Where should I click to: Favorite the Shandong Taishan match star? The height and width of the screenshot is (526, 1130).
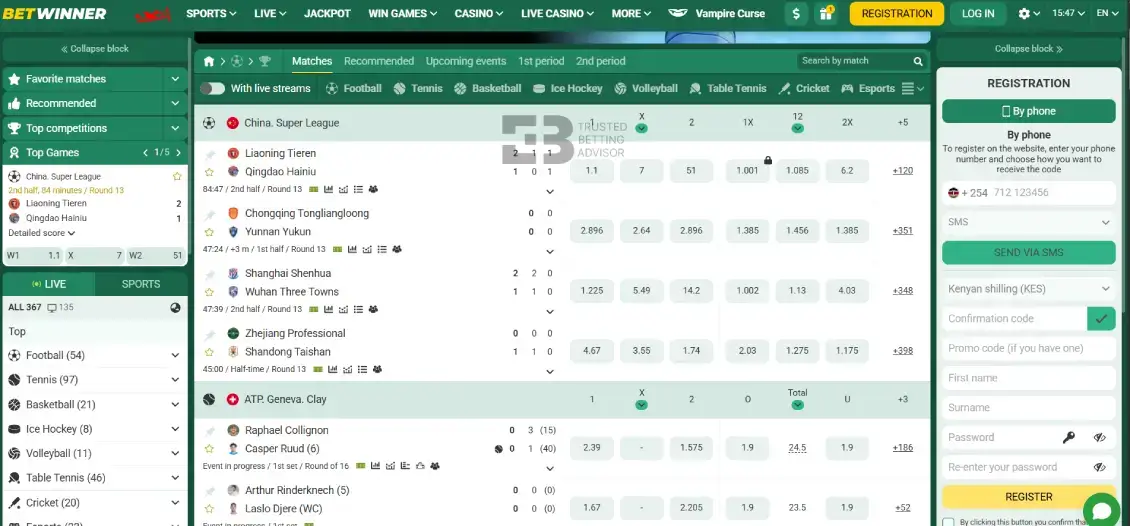click(209, 352)
